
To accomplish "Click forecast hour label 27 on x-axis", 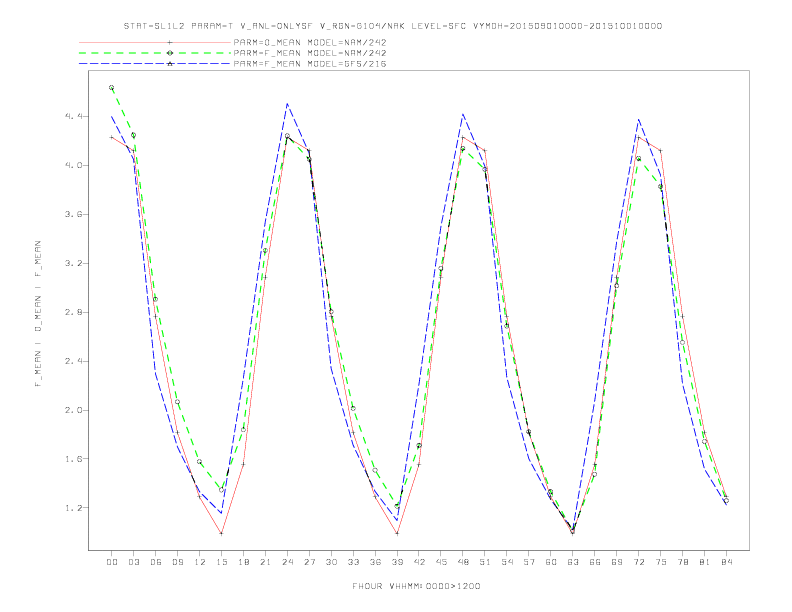I will coord(309,562).
